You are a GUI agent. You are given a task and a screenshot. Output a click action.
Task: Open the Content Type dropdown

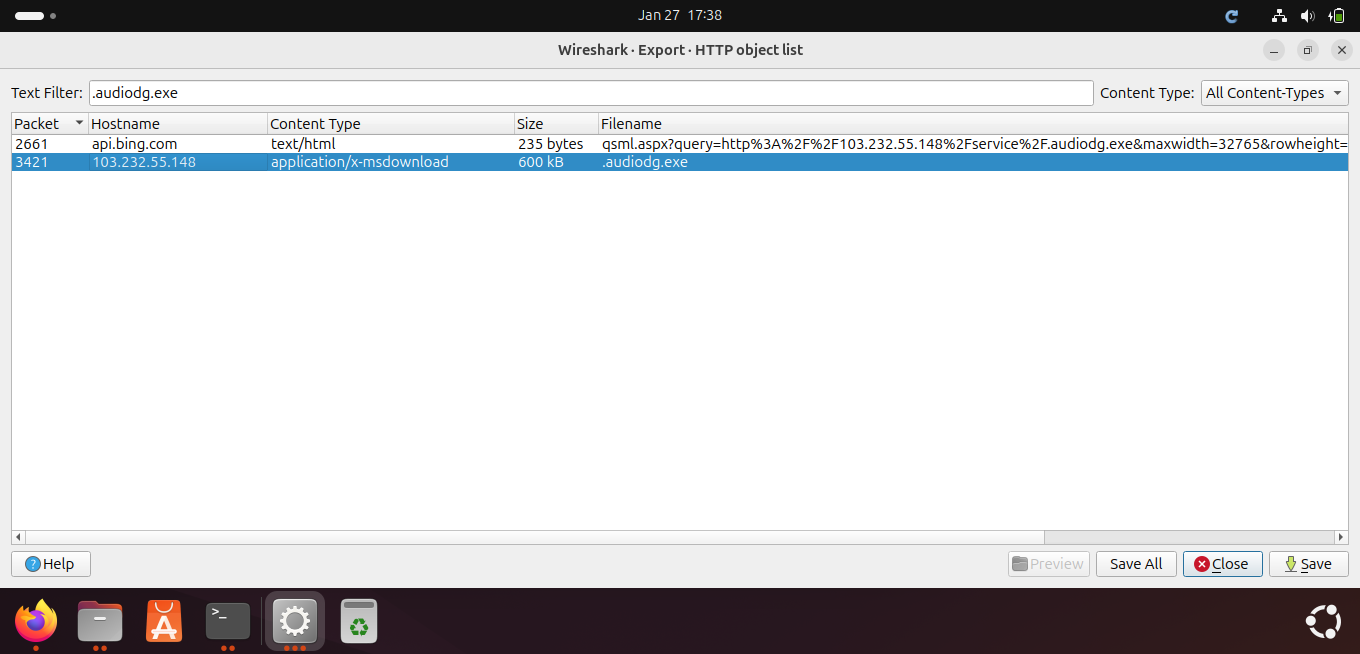click(x=1274, y=93)
